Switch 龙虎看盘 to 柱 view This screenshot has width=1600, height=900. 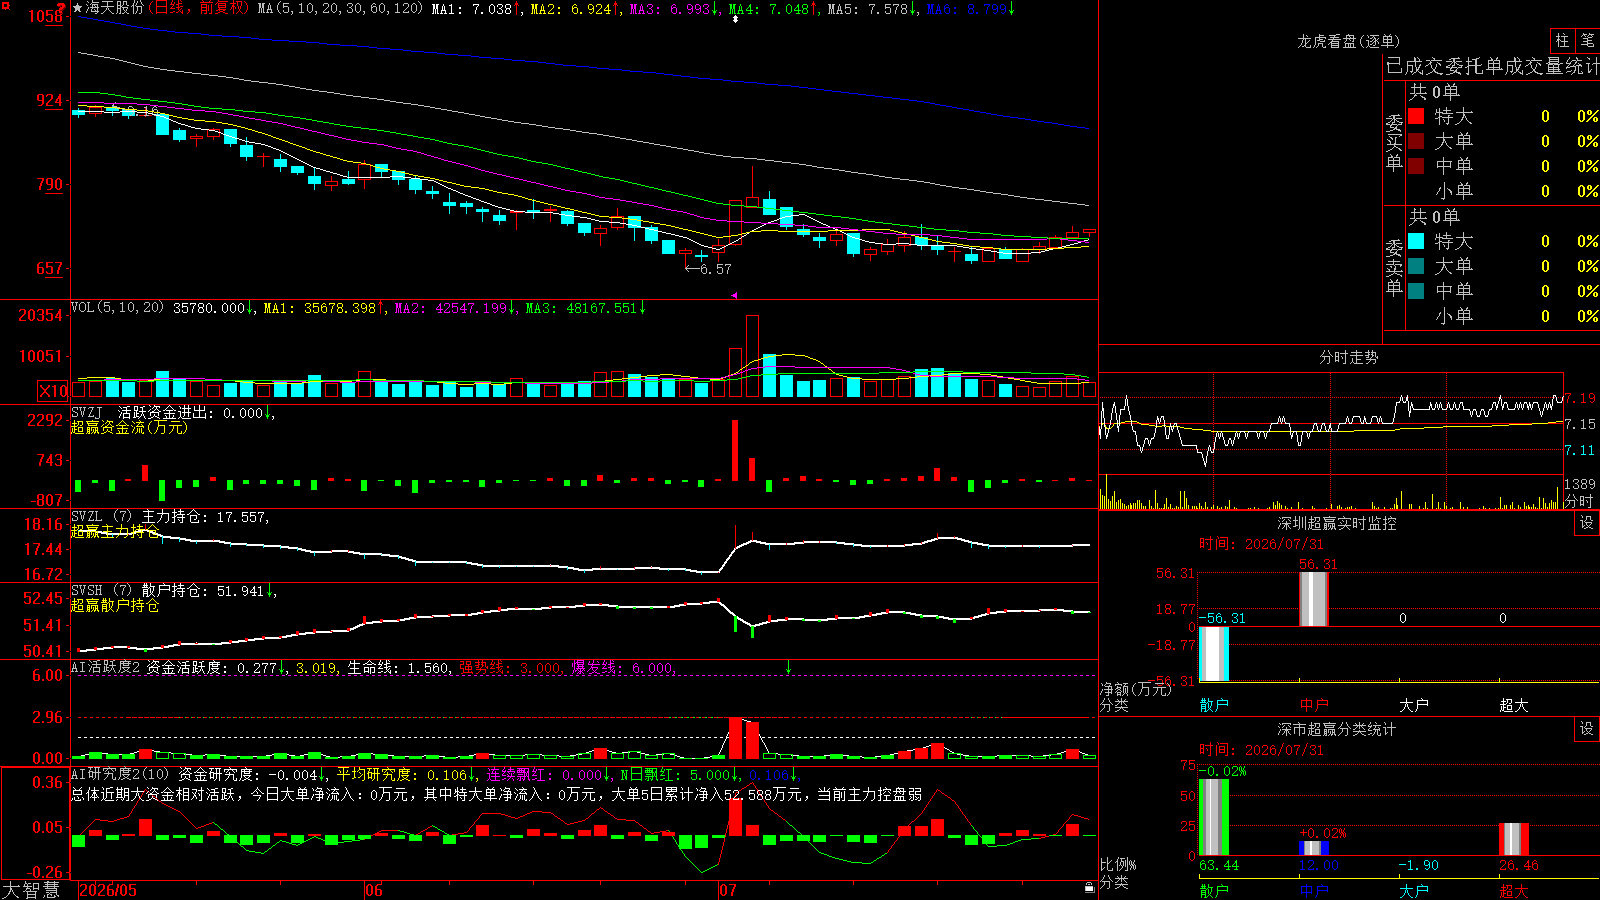1562,40
